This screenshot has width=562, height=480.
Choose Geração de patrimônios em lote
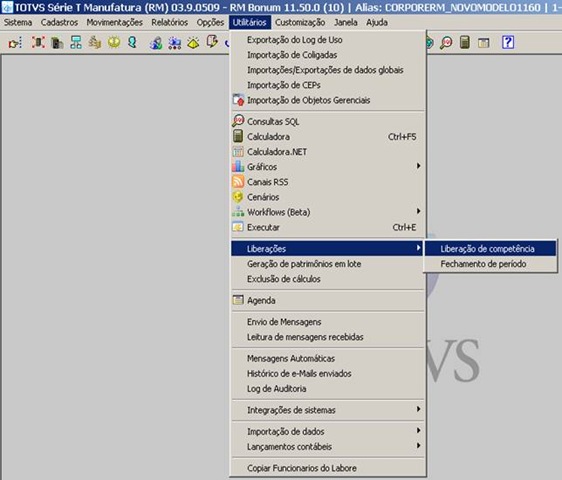pos(328,263)
